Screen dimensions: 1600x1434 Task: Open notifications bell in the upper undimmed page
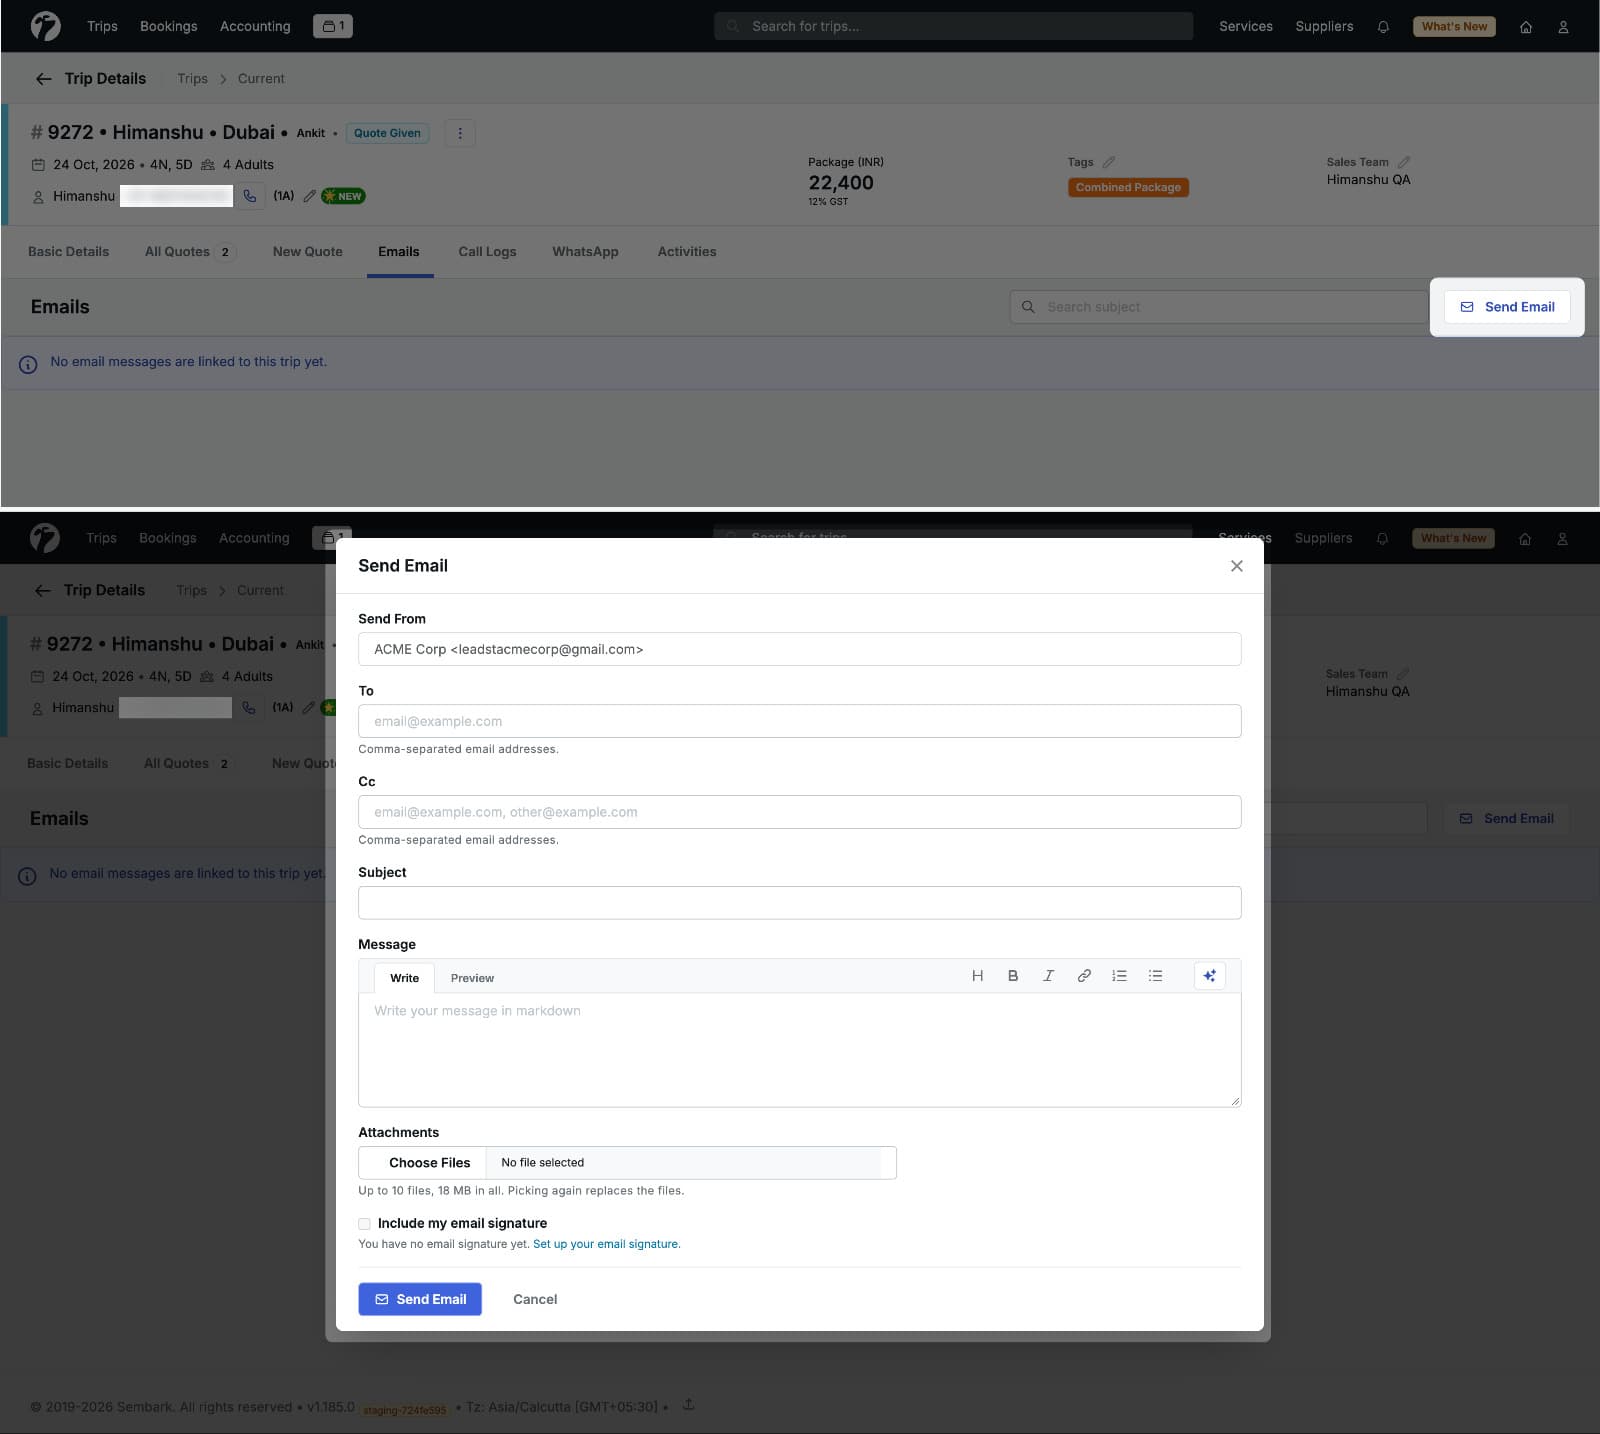tap(1383, 27)
